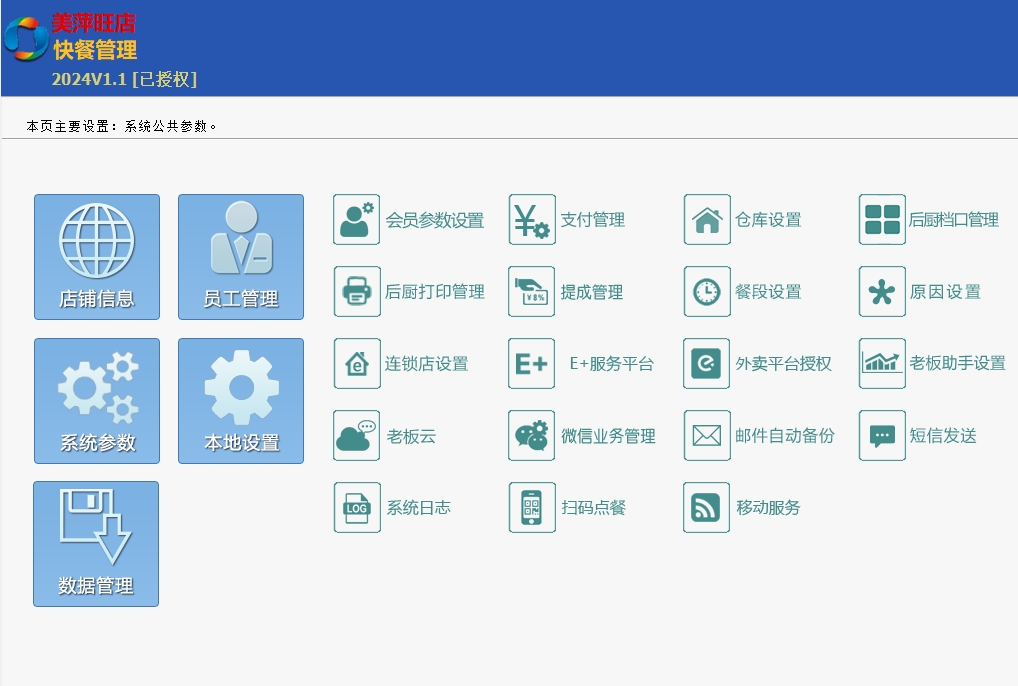Screen dimensions: 1018x686
Task: Select the 系统参数 gears tile
Action: pyautogui.click(x=97, y=401)
